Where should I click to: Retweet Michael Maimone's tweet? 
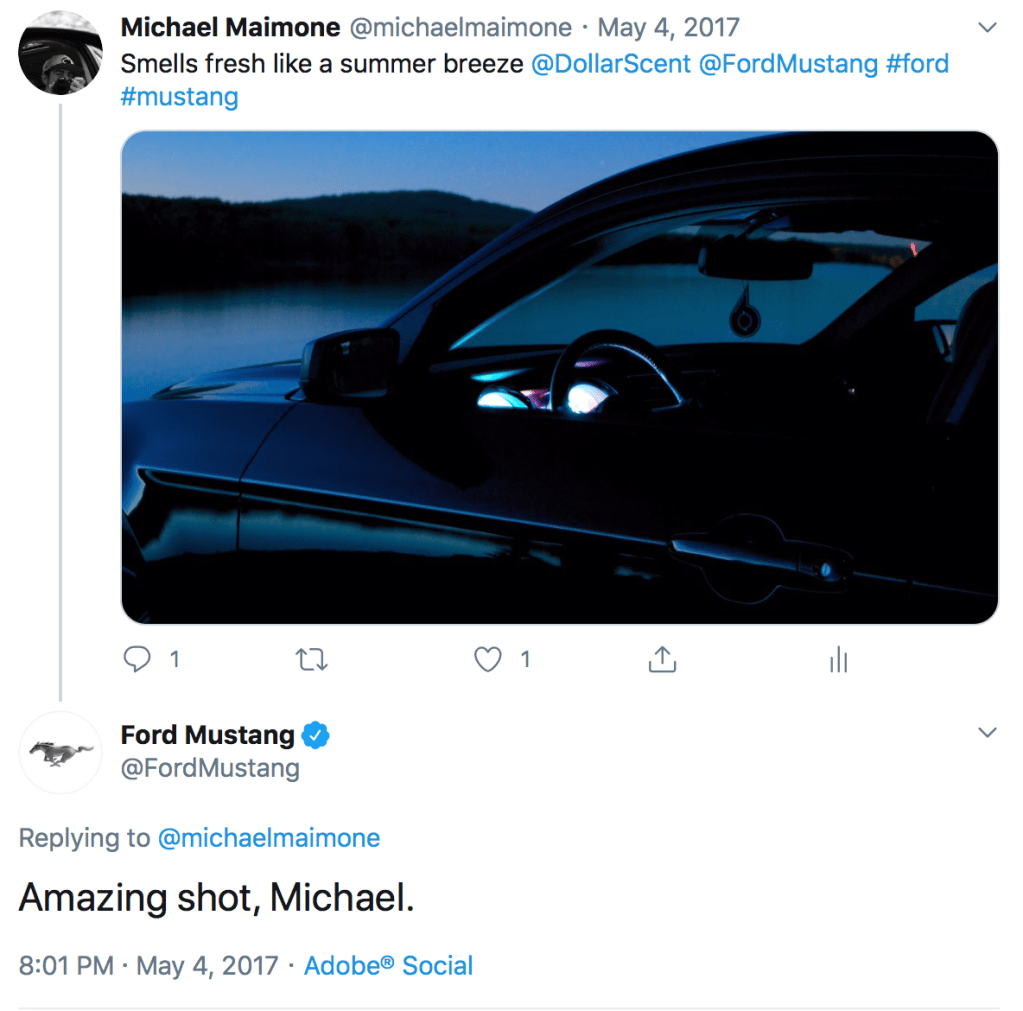(x=313, y=660)
